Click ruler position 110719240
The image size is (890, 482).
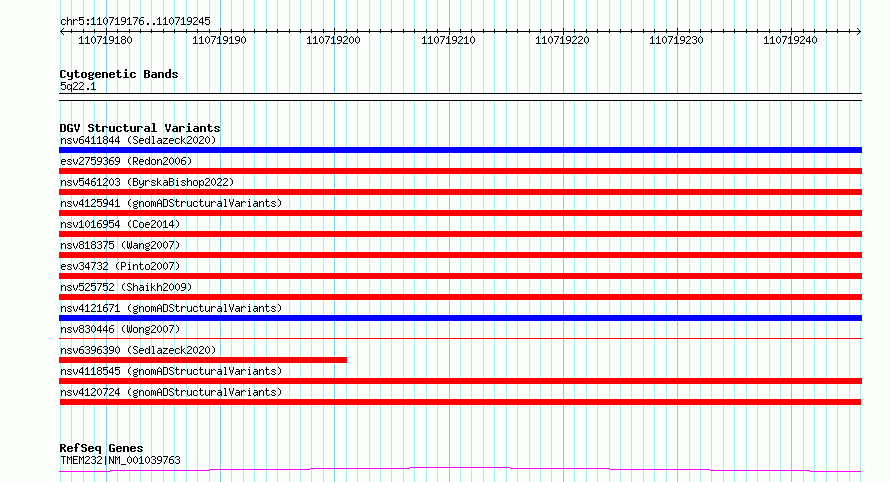click(x=790, y=40)
